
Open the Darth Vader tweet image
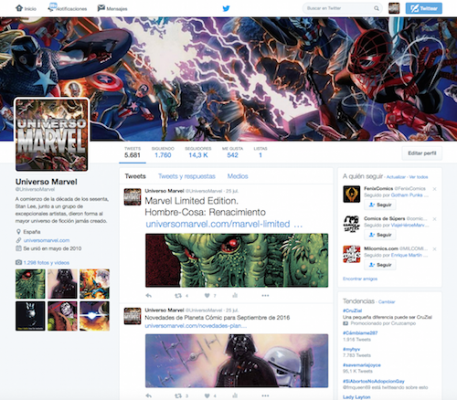click(x=237, y=361)
